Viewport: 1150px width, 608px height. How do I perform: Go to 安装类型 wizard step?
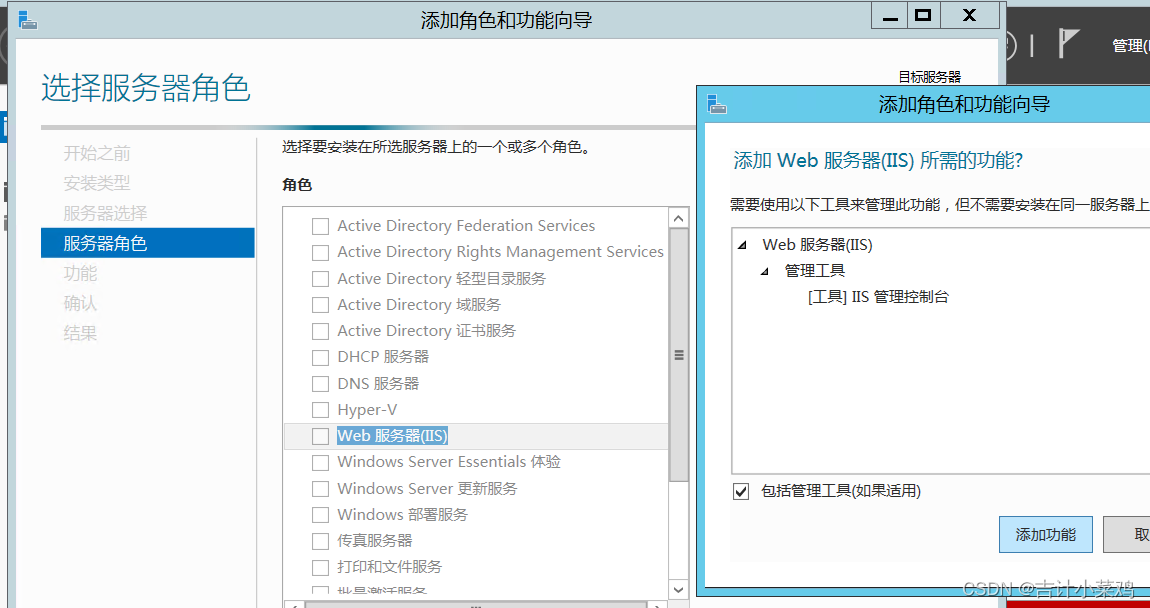tap(97, 183)
